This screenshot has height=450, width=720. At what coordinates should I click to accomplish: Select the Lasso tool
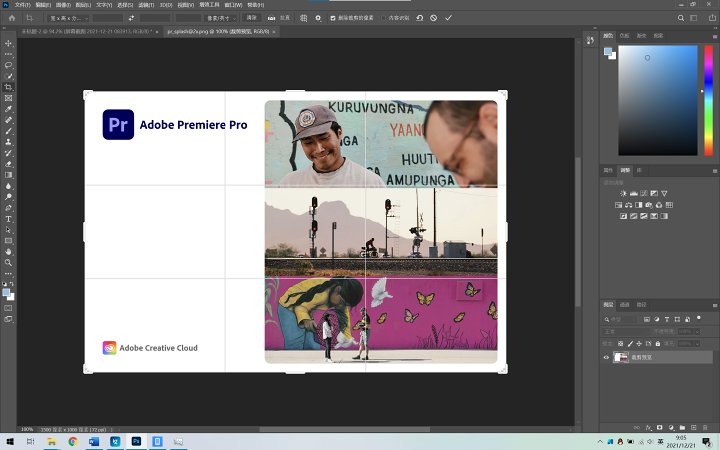(8, 65)
